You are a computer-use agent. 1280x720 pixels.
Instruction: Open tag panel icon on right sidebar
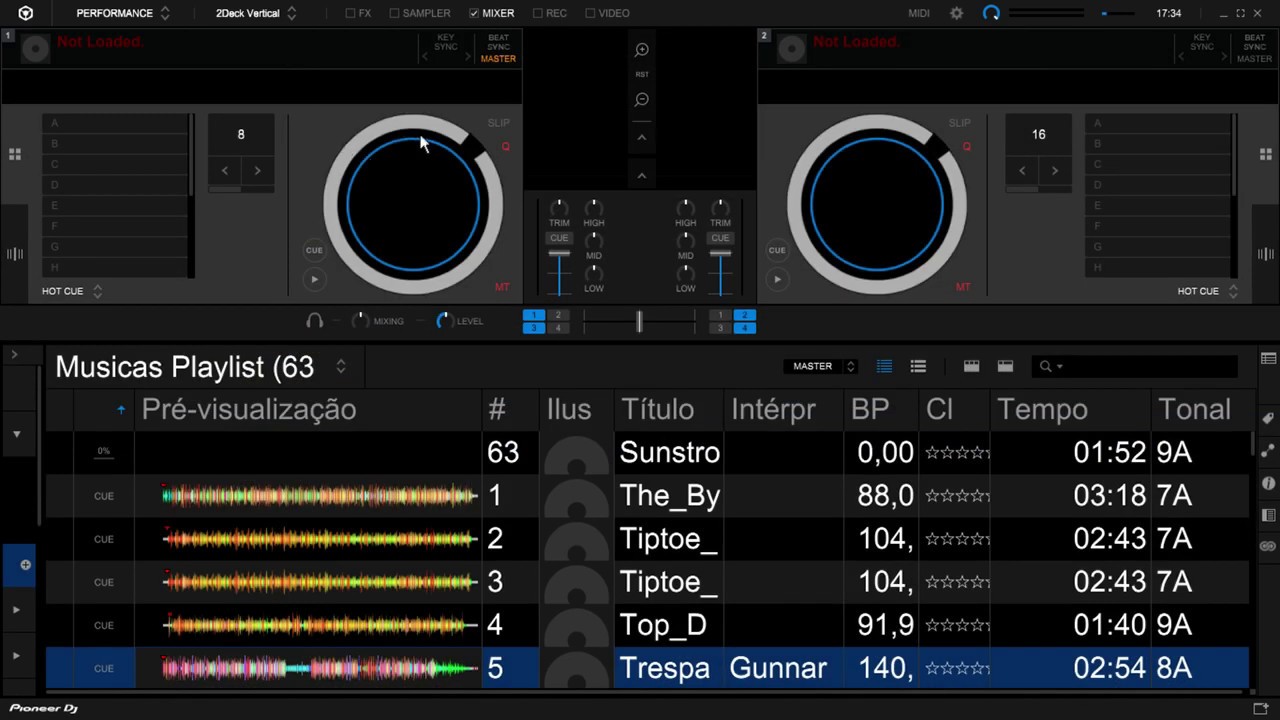pos(1268,418)
